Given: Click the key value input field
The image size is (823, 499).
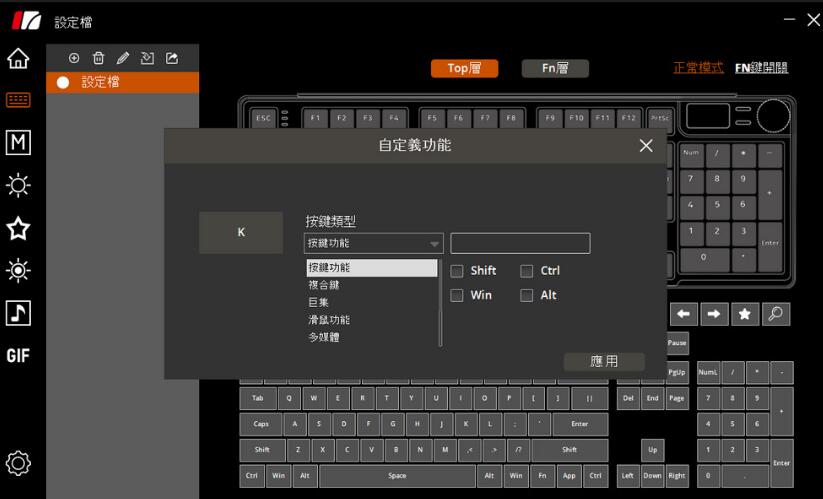Looking at the screenshot, I should coord(520,243).
